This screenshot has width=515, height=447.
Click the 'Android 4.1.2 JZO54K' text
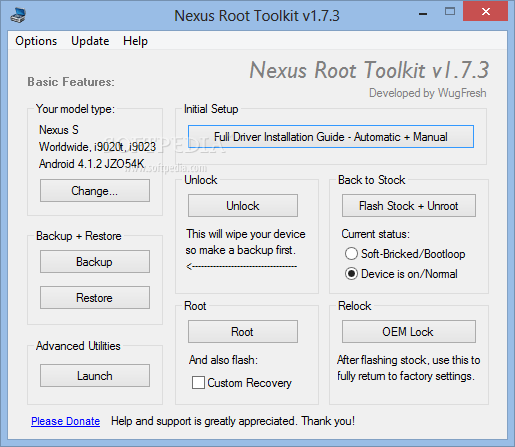tap(92, 164)
